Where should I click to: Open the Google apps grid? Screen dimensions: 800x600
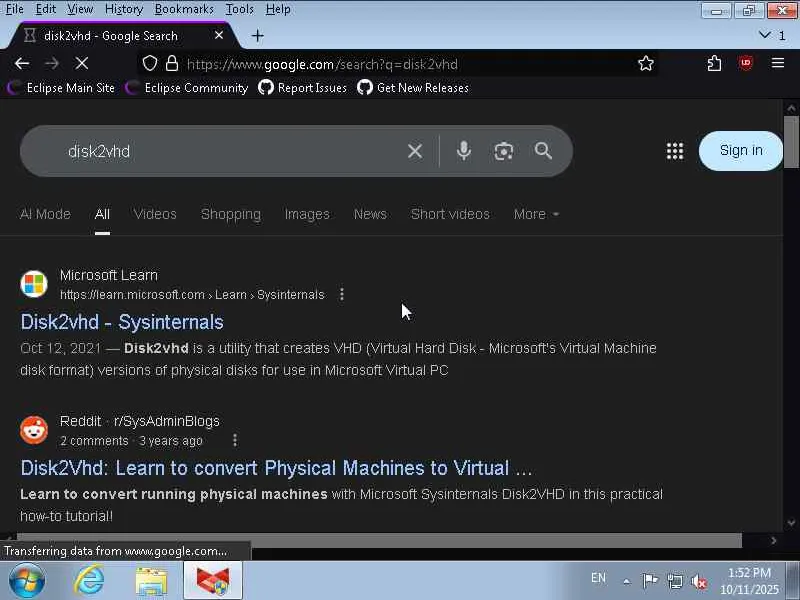click(x=674, y=151)
